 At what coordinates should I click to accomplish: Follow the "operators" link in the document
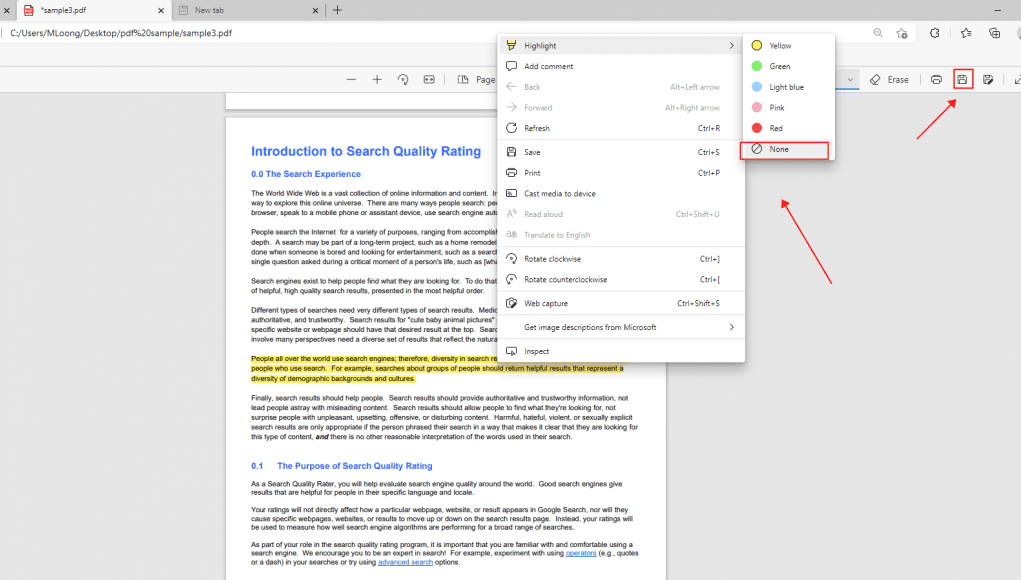click(x=581, y=553)
